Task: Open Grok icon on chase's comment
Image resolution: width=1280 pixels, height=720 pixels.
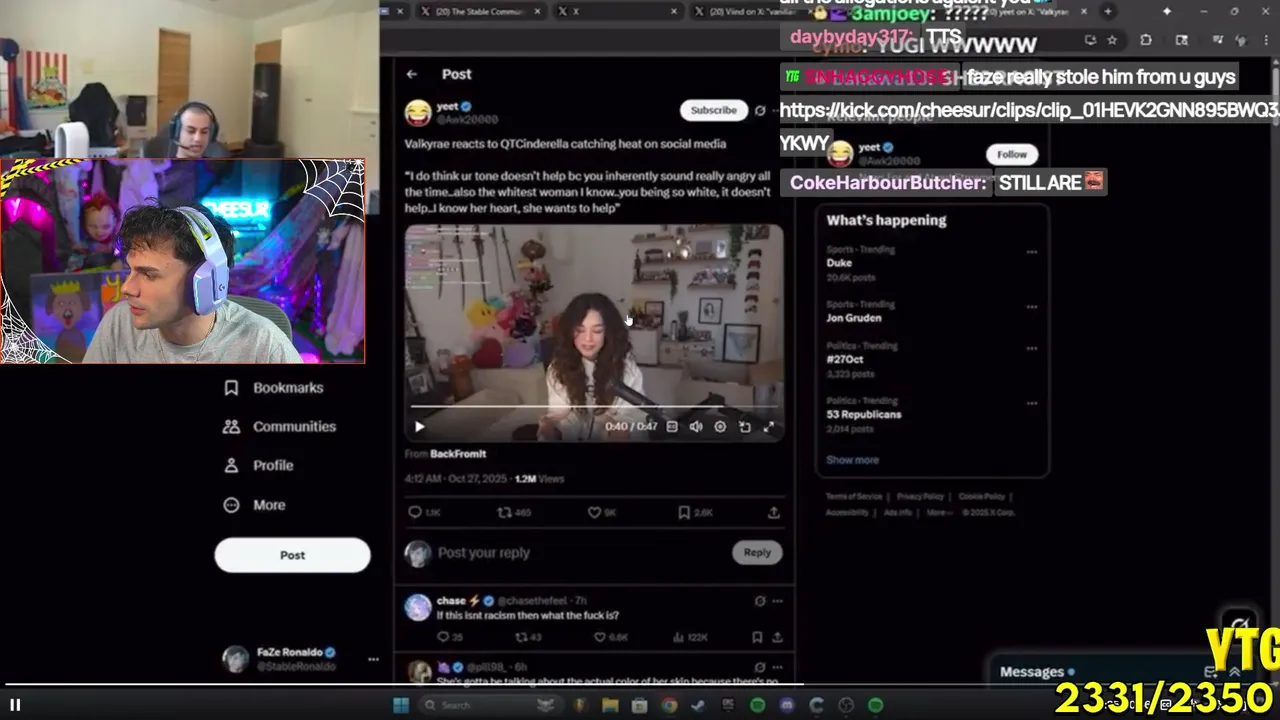Action: click(x=760, y=601)
